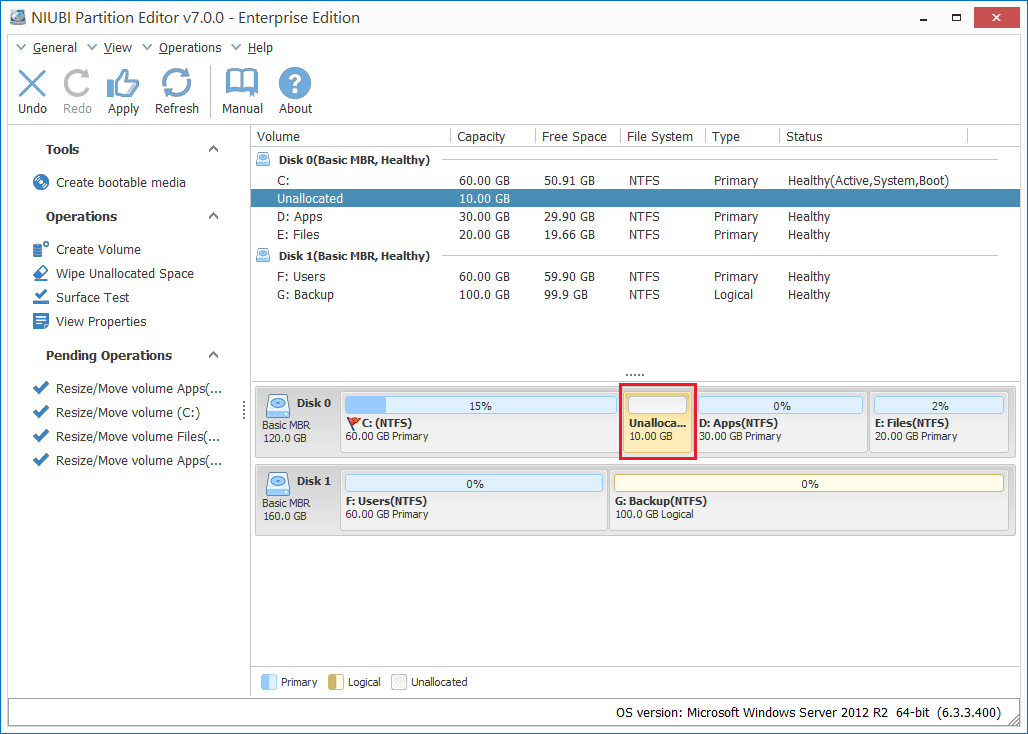Click the red flag on C: partition
The height and width of the screenshot is (734, 1028).
click(x=354, y=423)
